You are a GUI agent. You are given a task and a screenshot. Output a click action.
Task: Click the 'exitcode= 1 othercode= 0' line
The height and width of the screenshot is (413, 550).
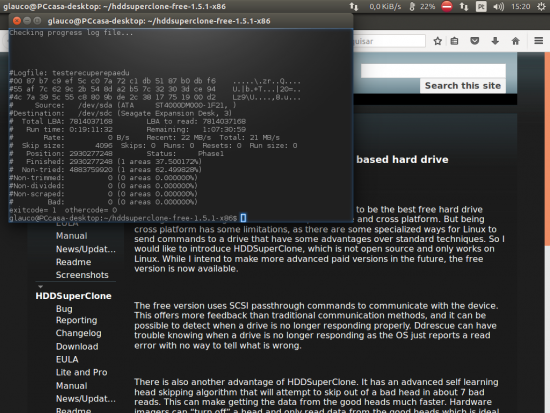coord(63,210)
